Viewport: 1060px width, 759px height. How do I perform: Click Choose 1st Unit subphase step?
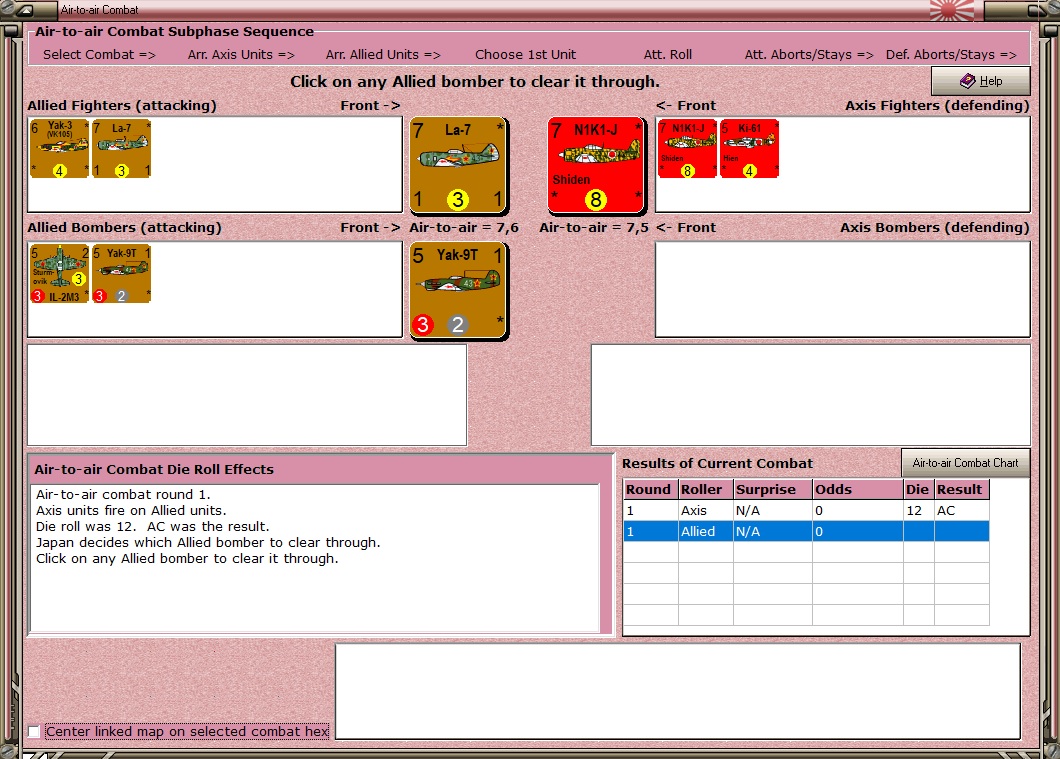[525, 55]
